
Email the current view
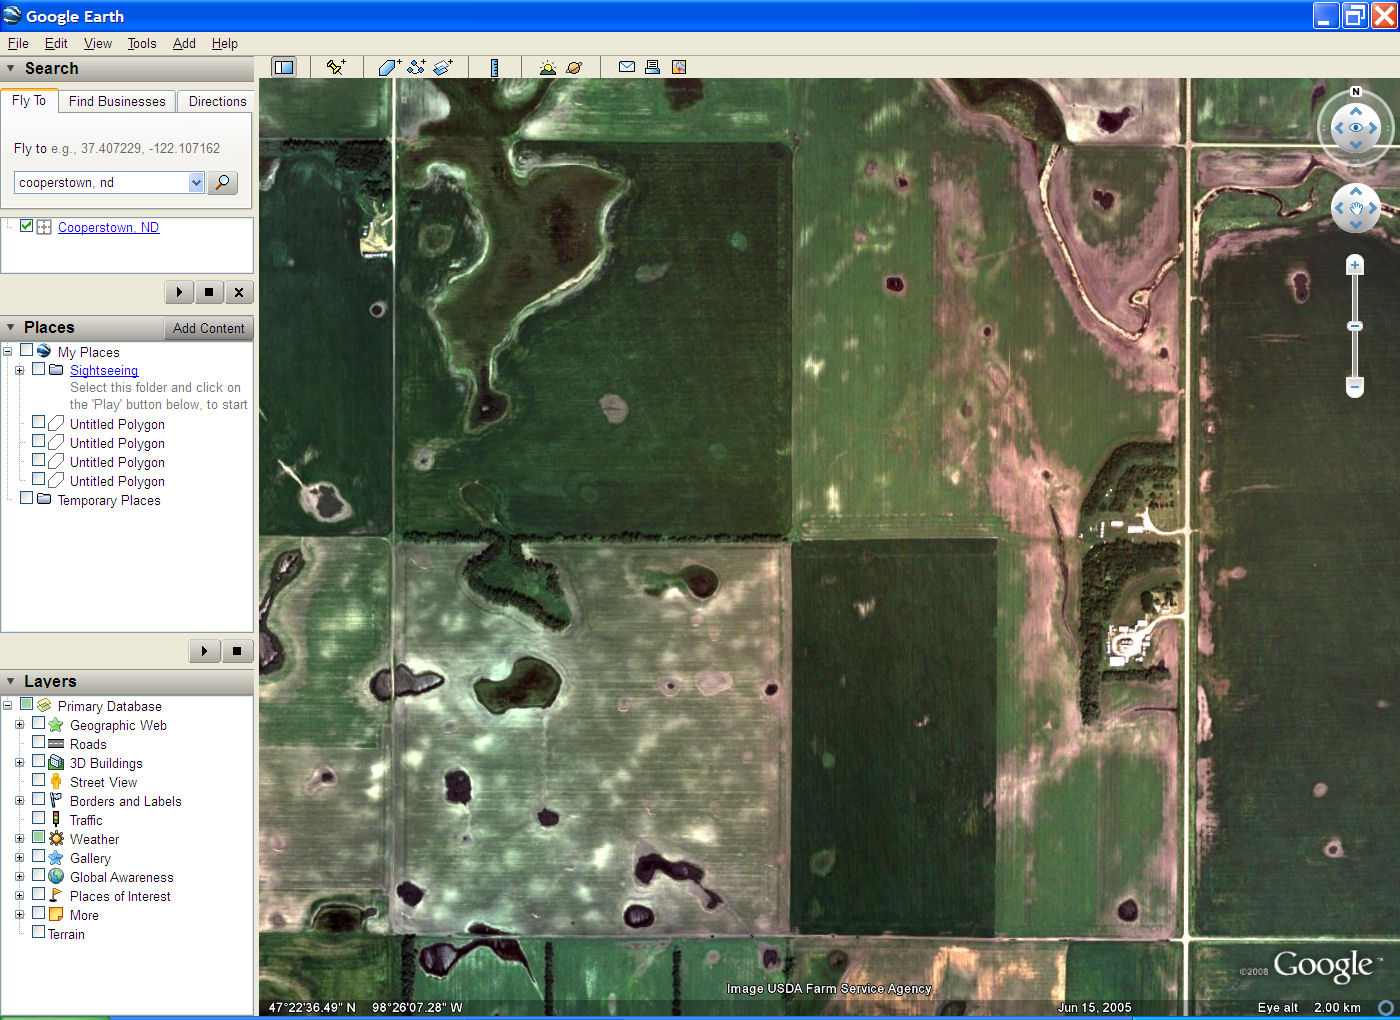pos(627,67)
